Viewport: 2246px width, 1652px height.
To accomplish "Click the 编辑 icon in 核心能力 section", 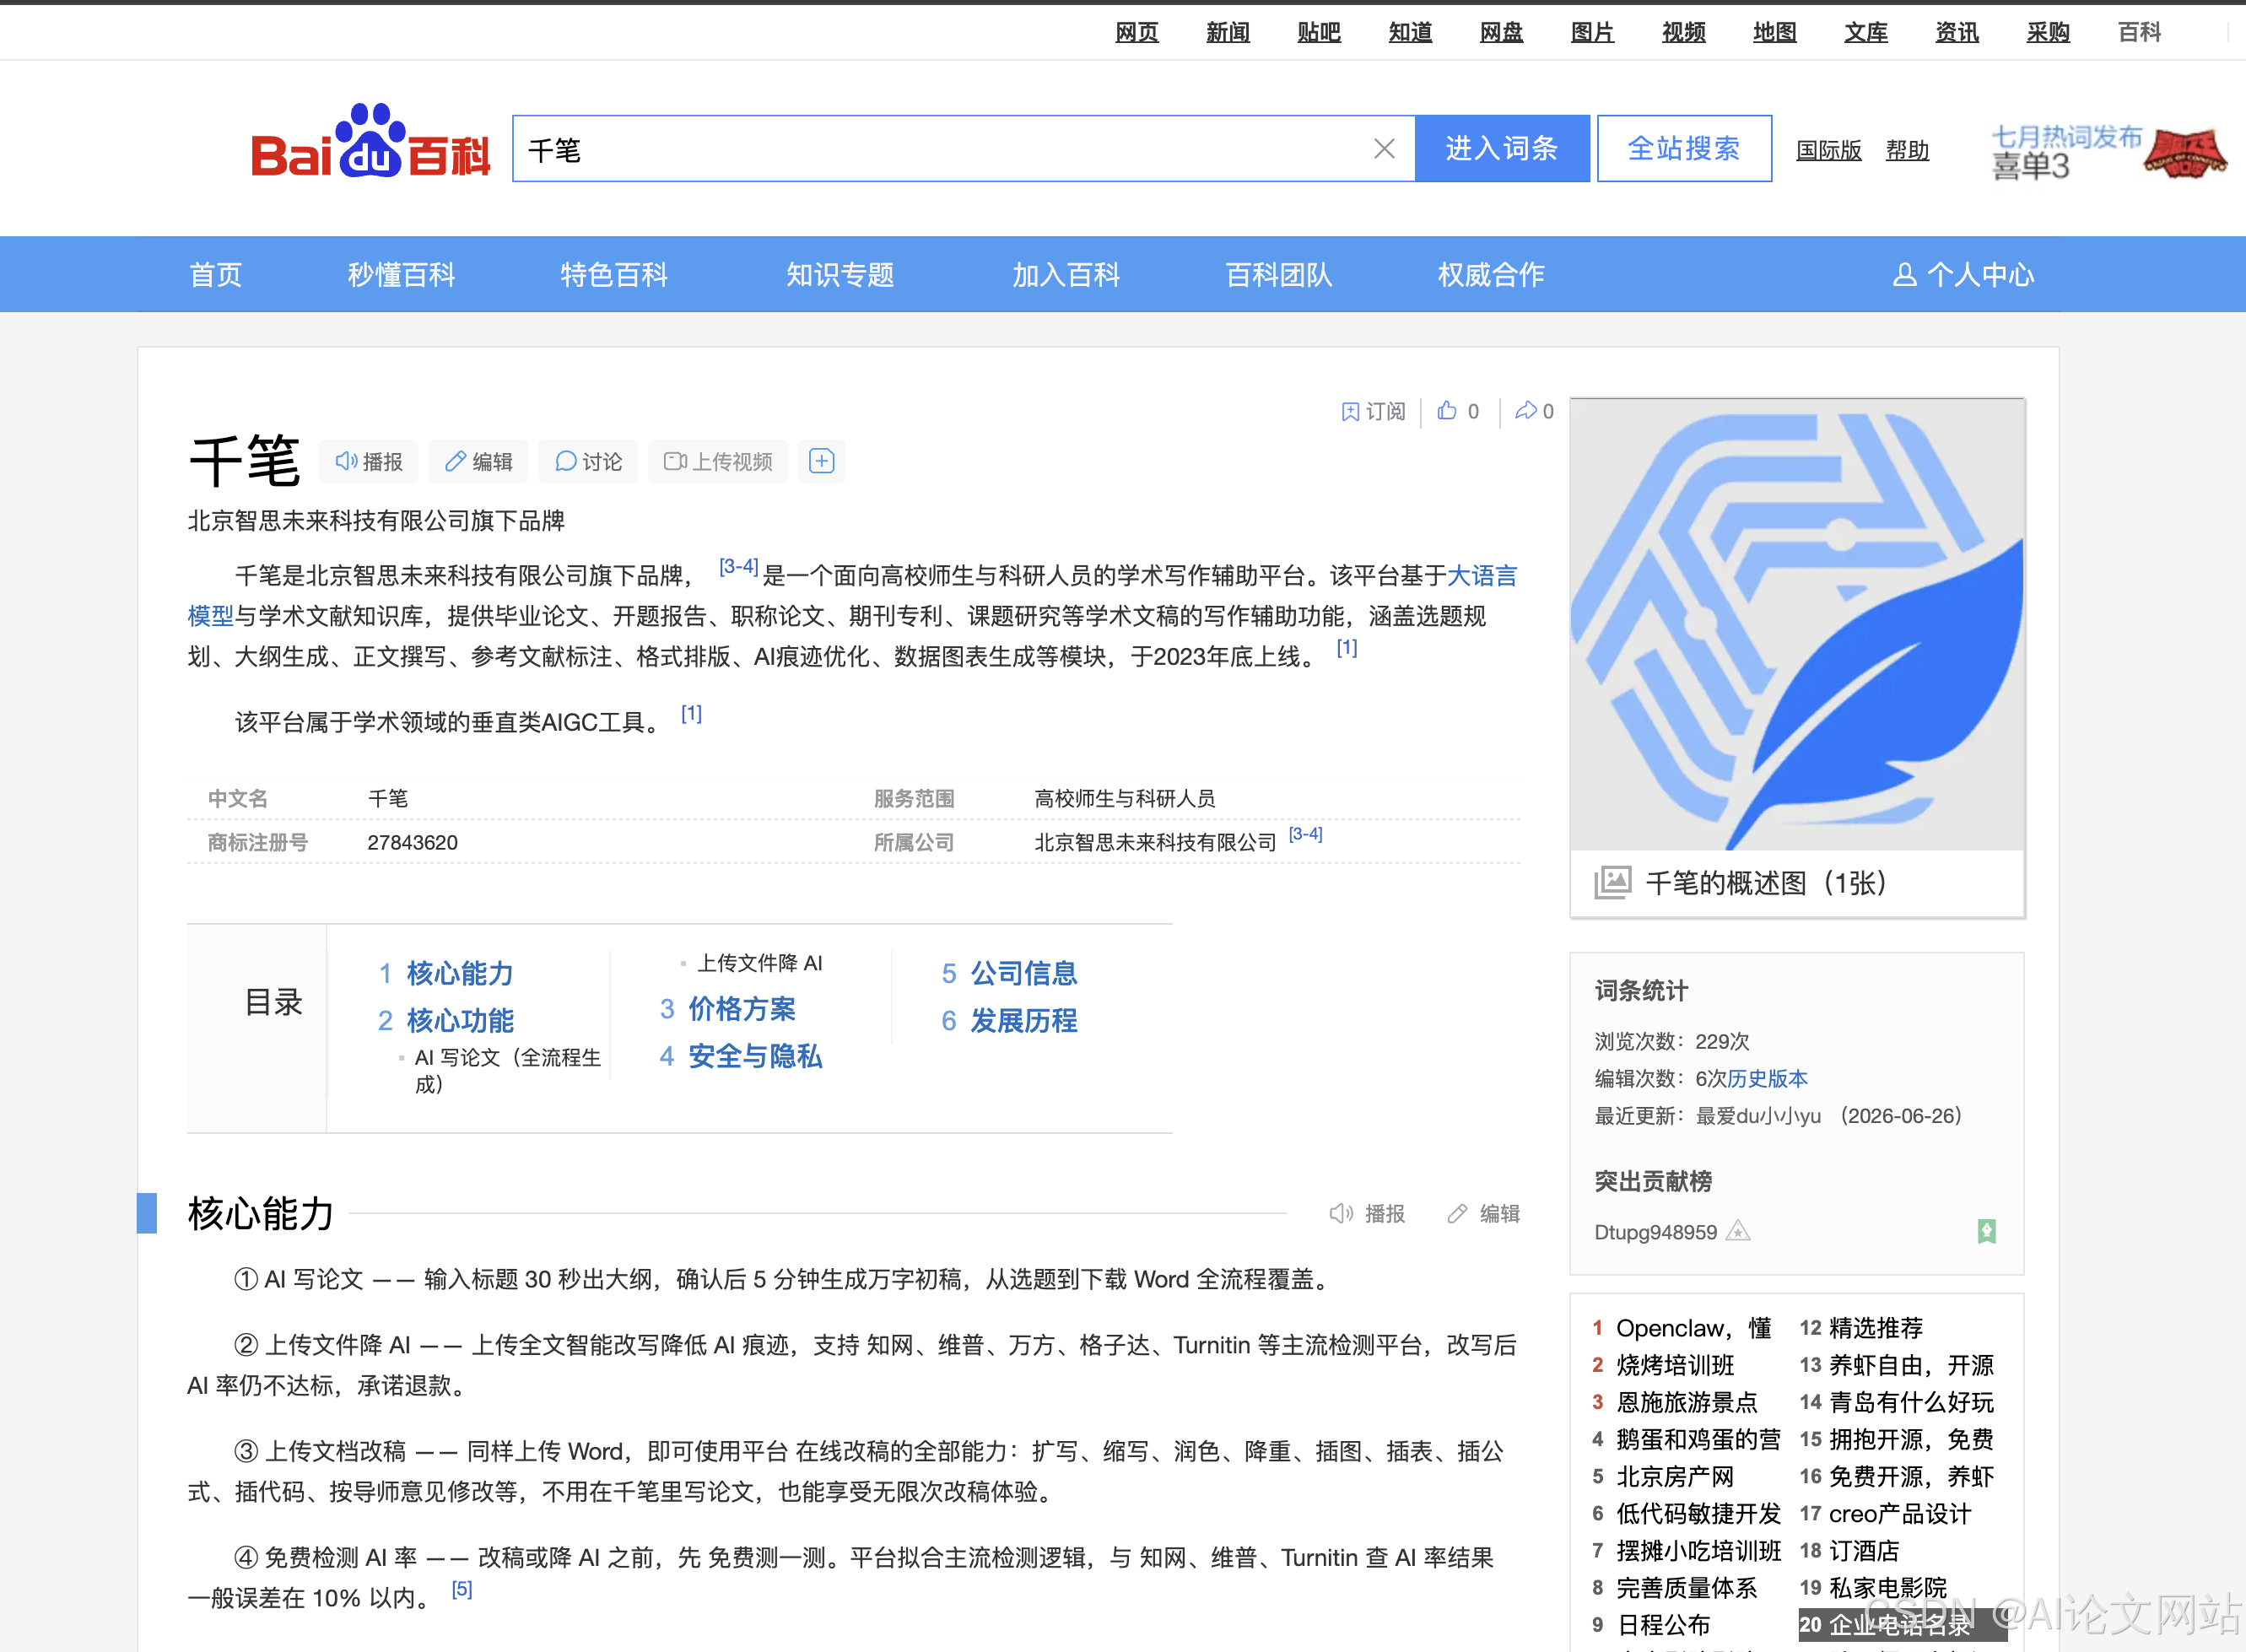I will pos(1458,1214).
